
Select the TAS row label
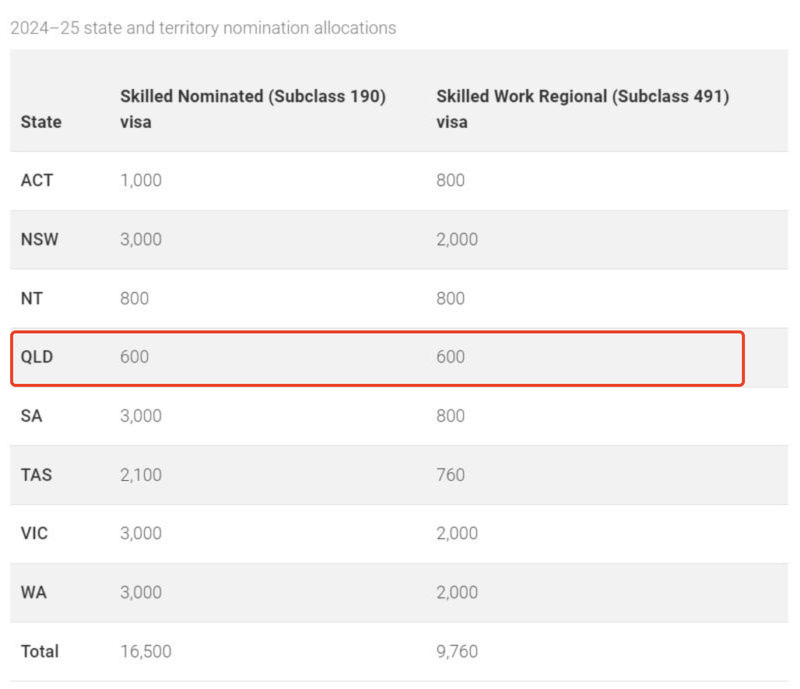click(x=36, y=475)
